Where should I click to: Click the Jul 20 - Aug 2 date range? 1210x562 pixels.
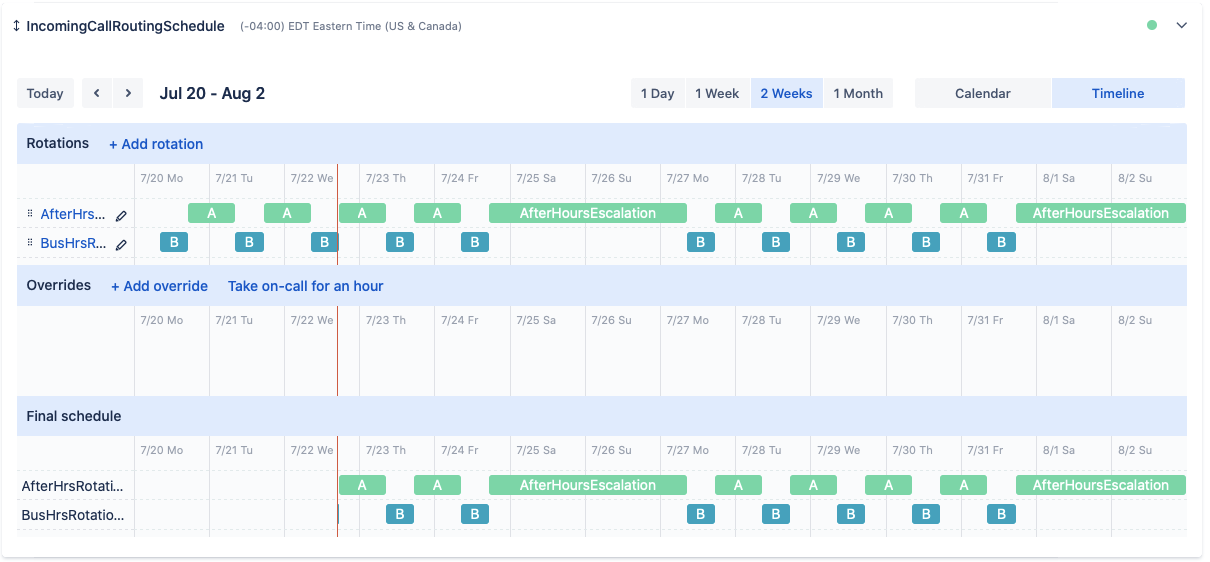click(212, 93)
